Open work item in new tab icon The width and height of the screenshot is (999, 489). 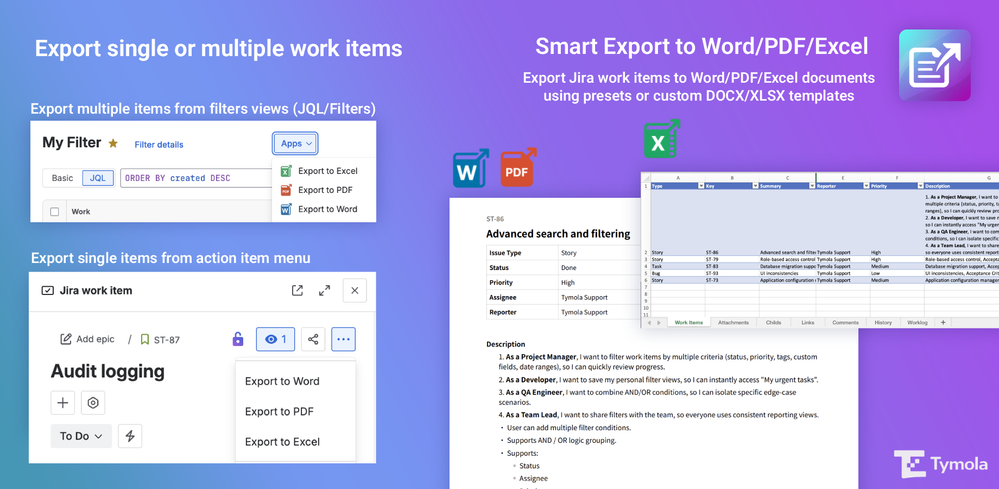[x=297, y=290]
